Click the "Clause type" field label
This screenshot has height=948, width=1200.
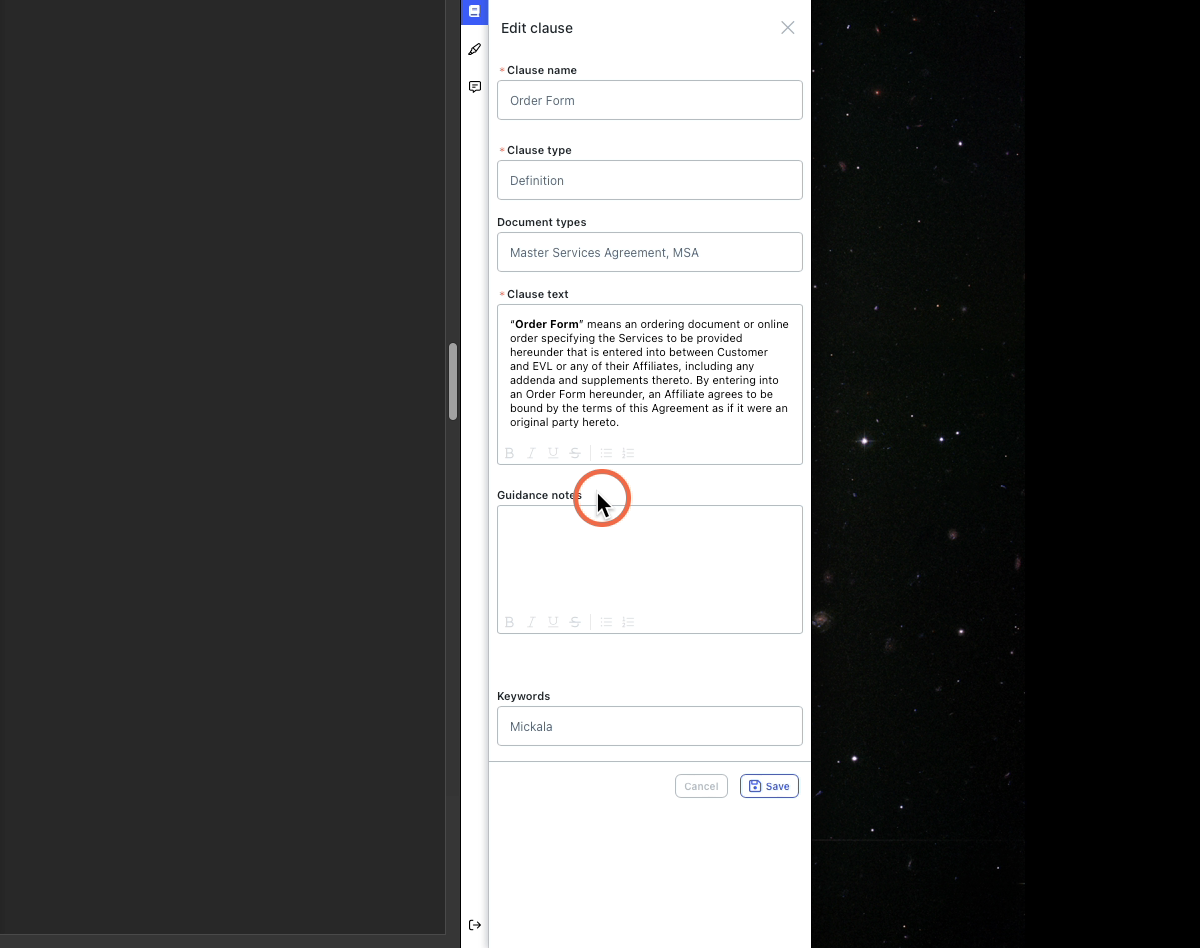[539, 150]
